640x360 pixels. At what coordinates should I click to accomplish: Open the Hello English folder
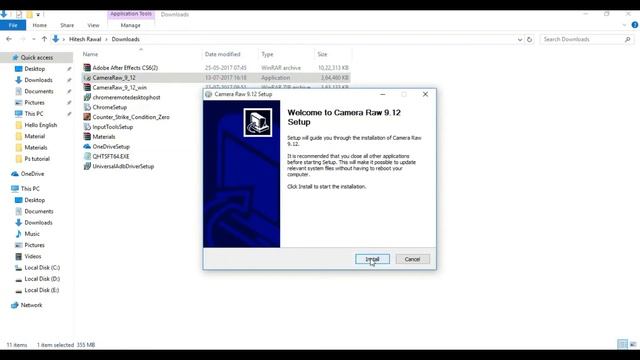pos(41,125)
